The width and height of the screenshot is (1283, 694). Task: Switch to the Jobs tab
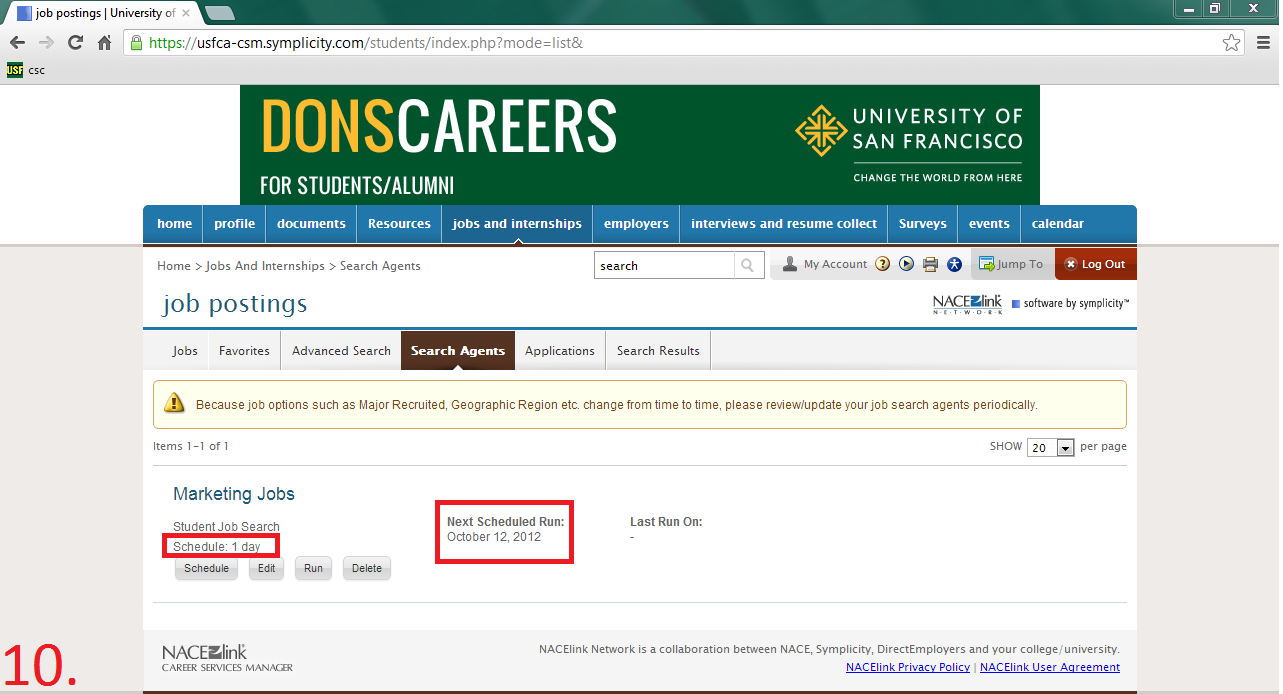point(185,351)
